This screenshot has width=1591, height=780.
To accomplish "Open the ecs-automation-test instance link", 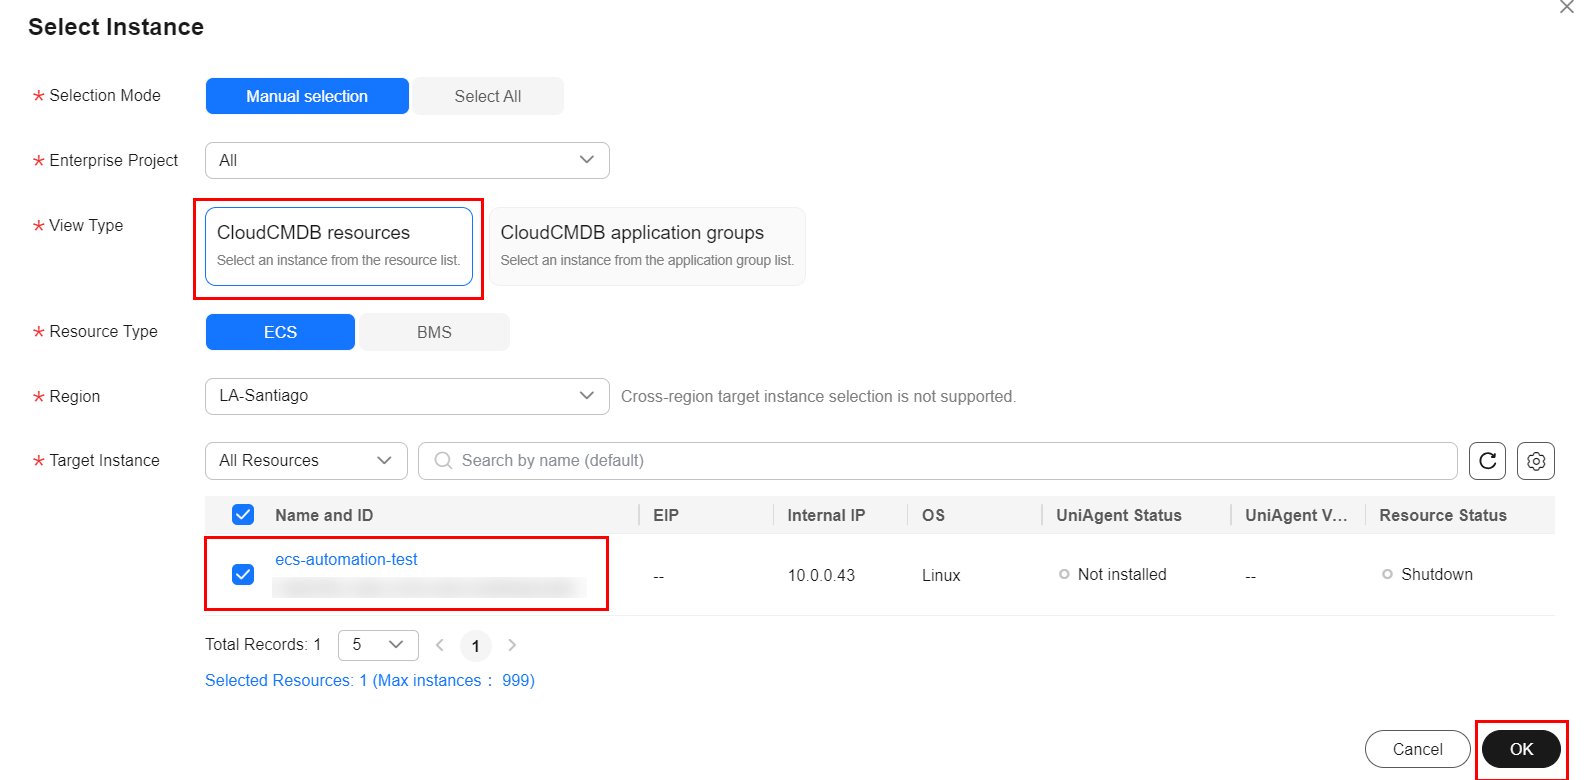I will [x=346, y=560].
